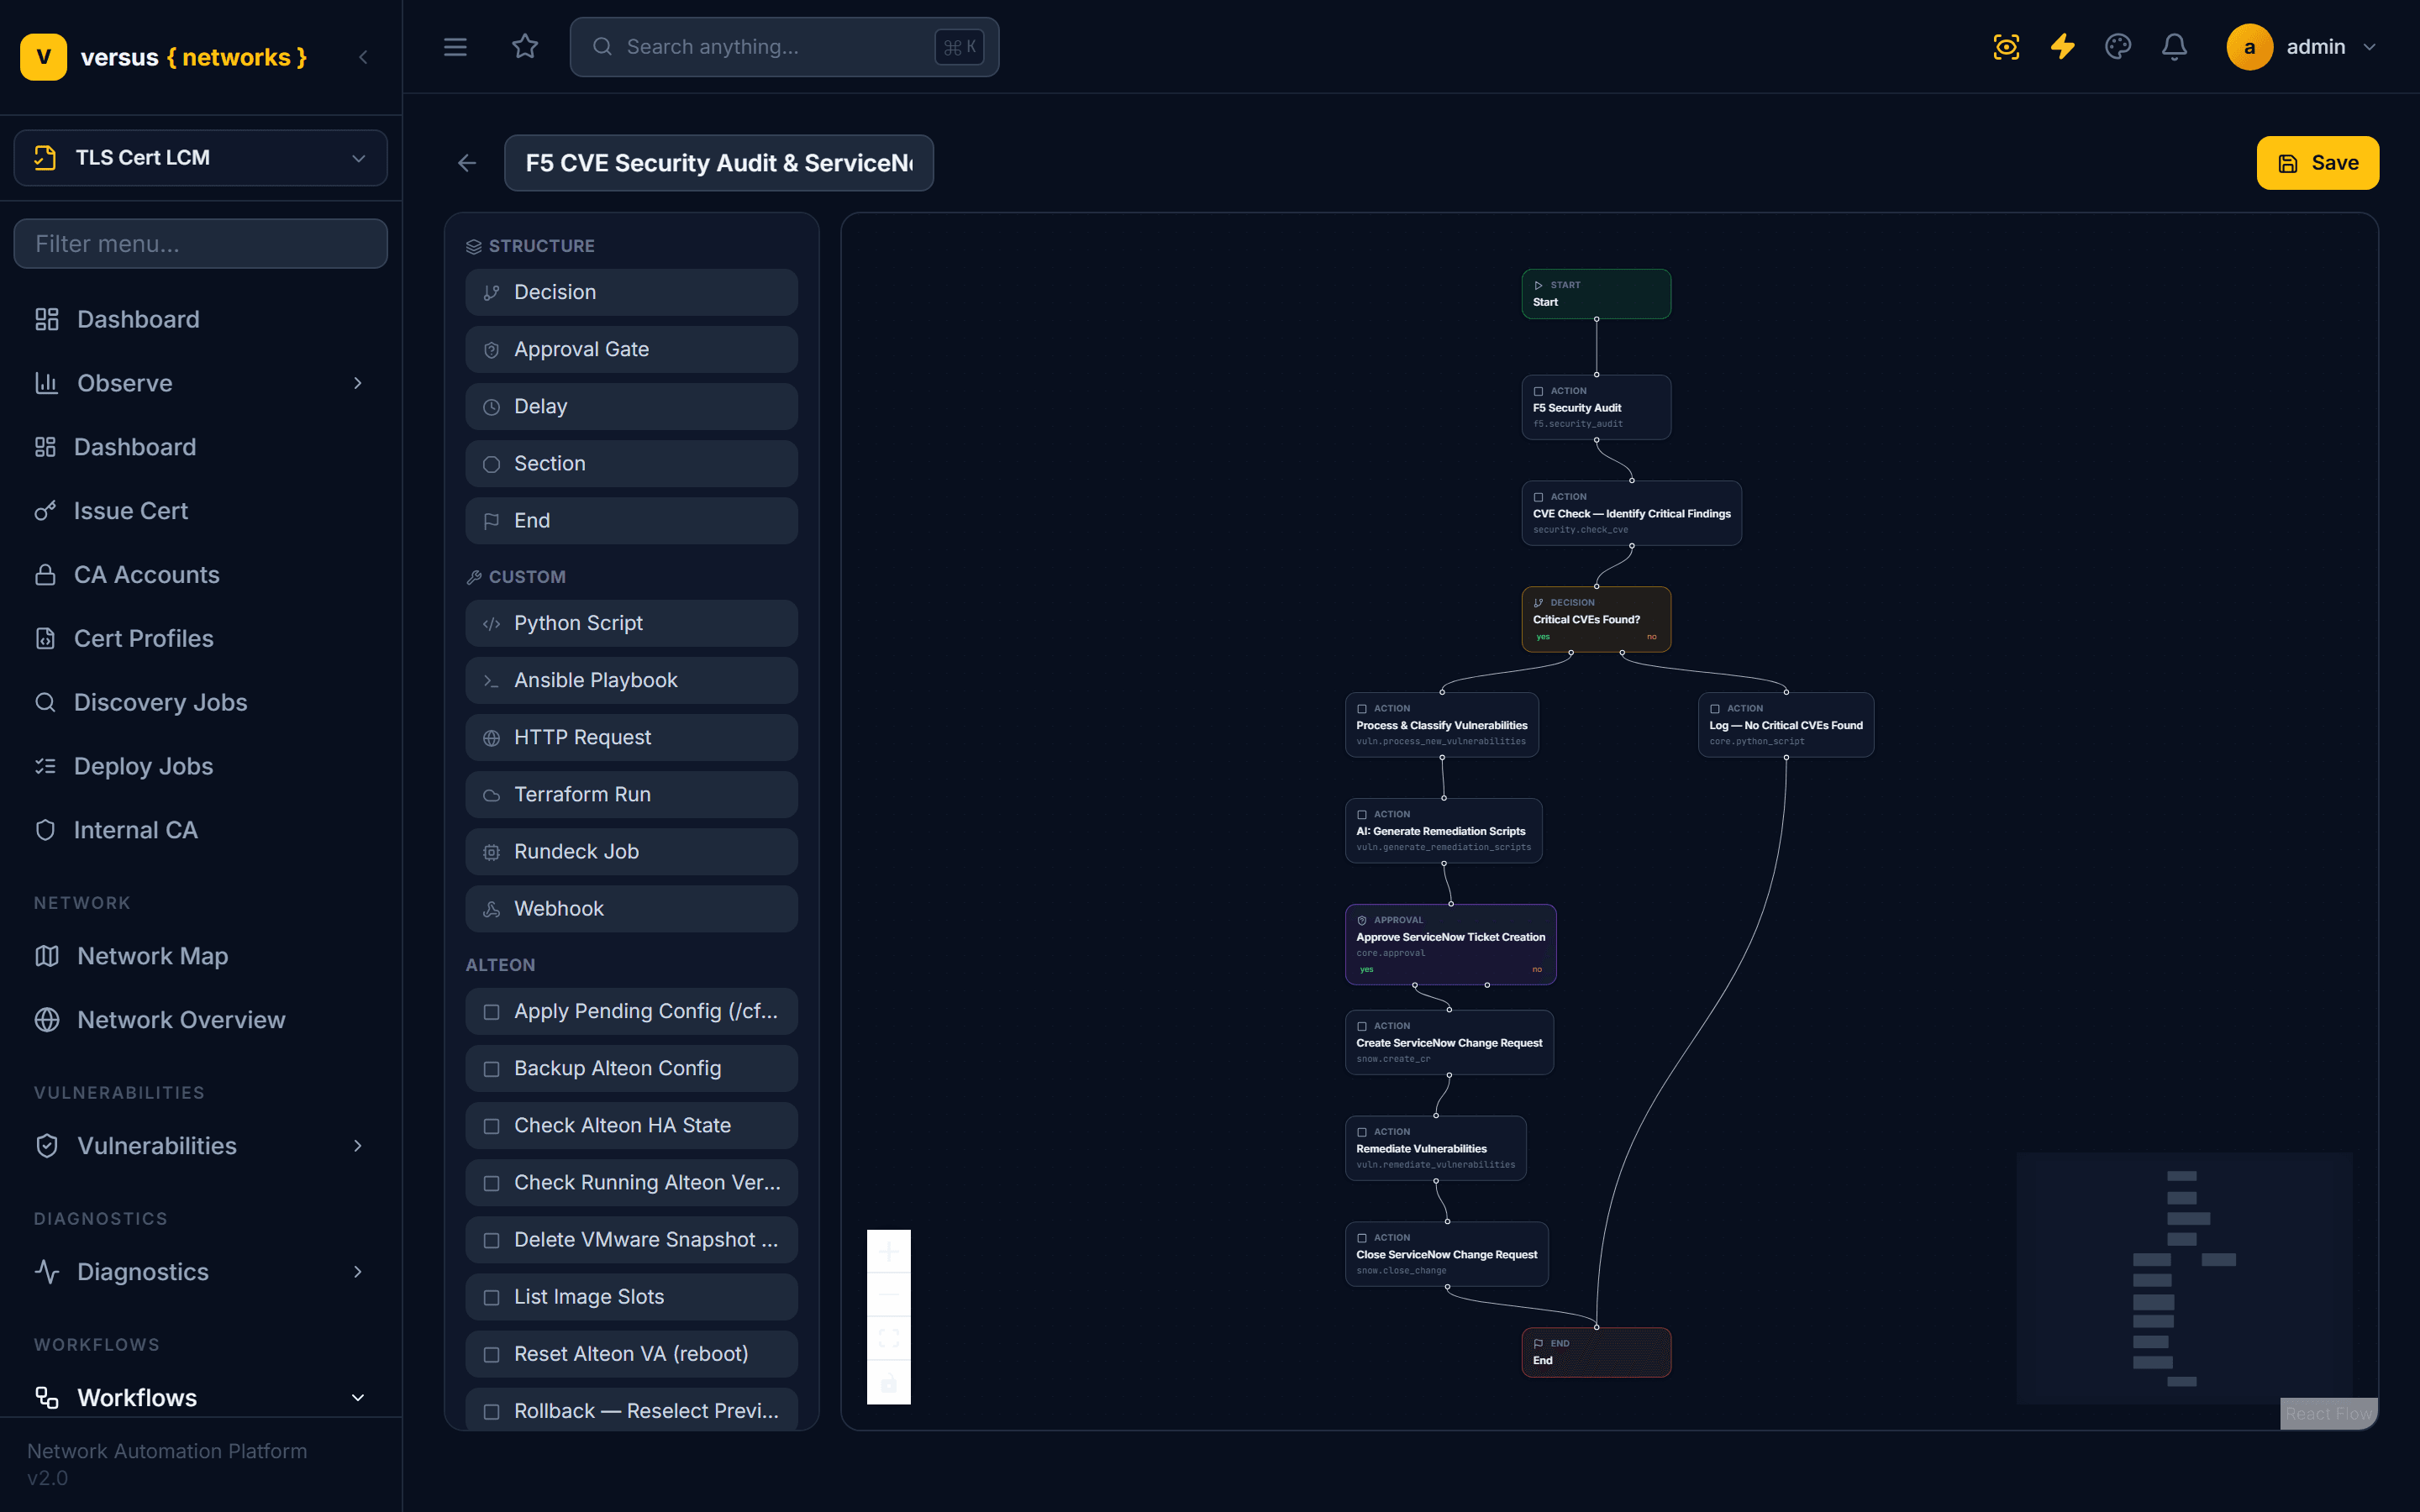Select the Approval Gate block
The image size is (2420, 1512).
(x=631, y=349)
